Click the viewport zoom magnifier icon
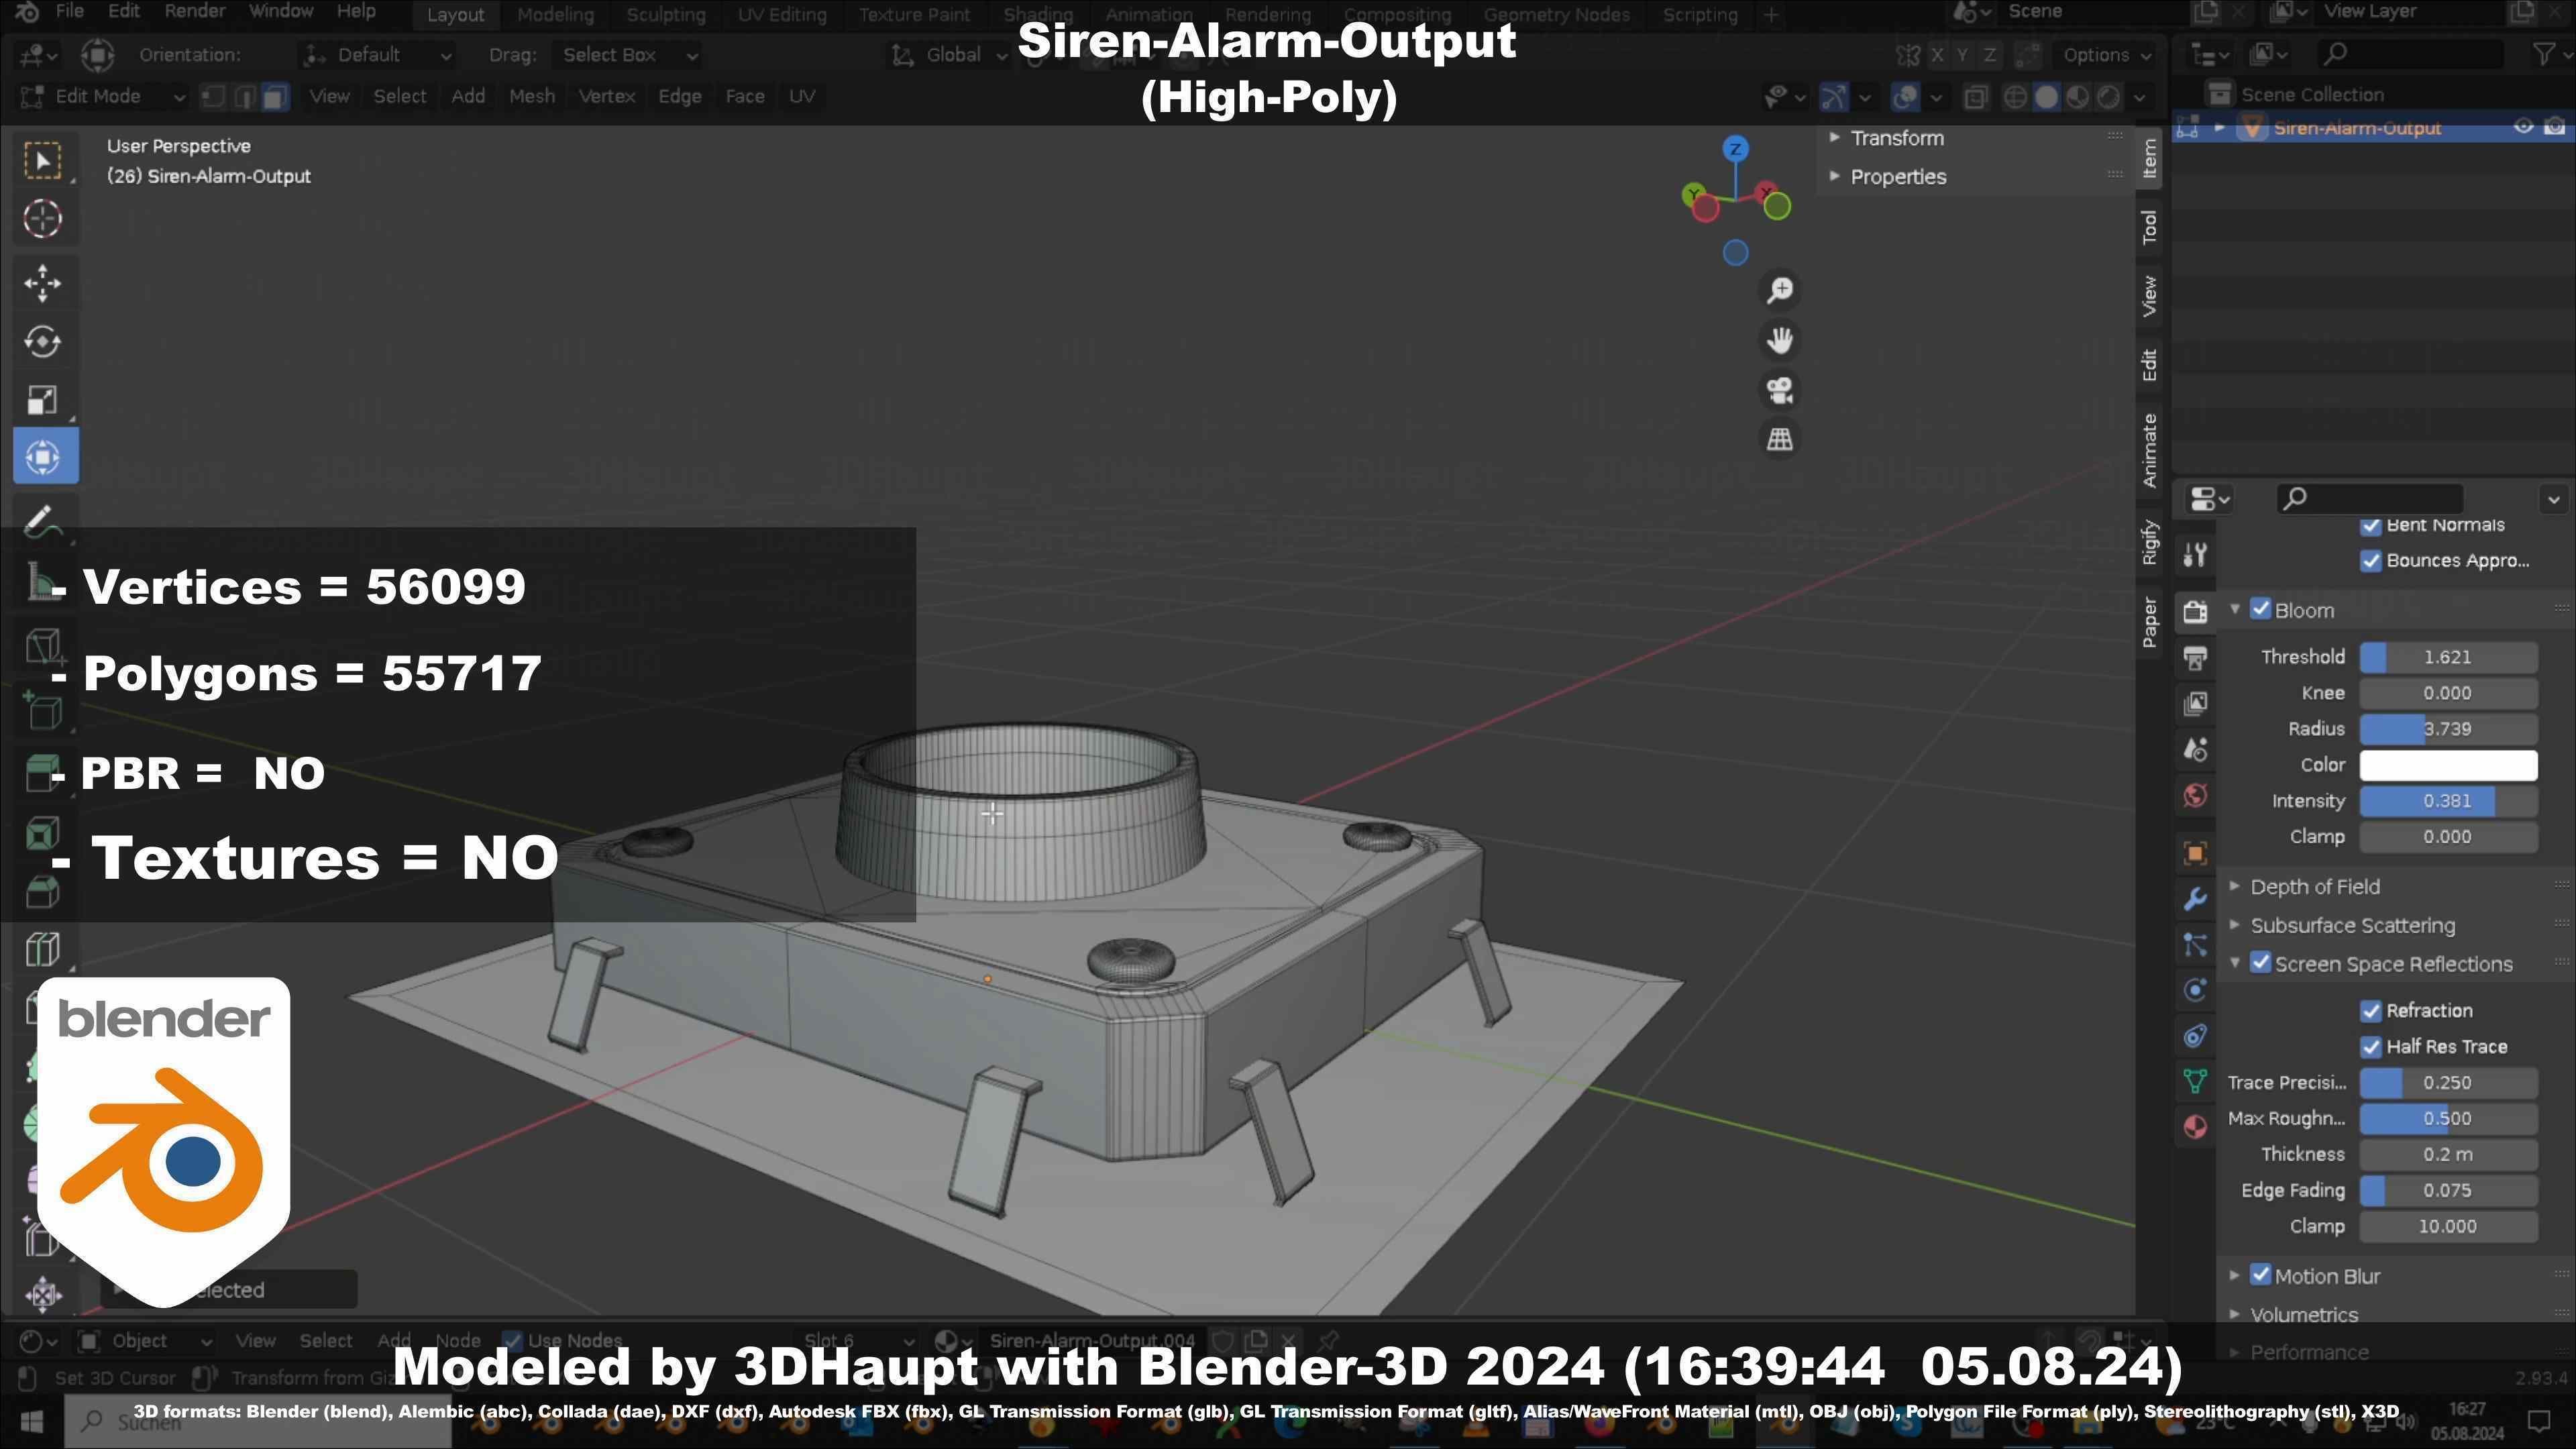Image resolution: width=2576 pixels, height=1449 pixels. [x=1780, y=291]
